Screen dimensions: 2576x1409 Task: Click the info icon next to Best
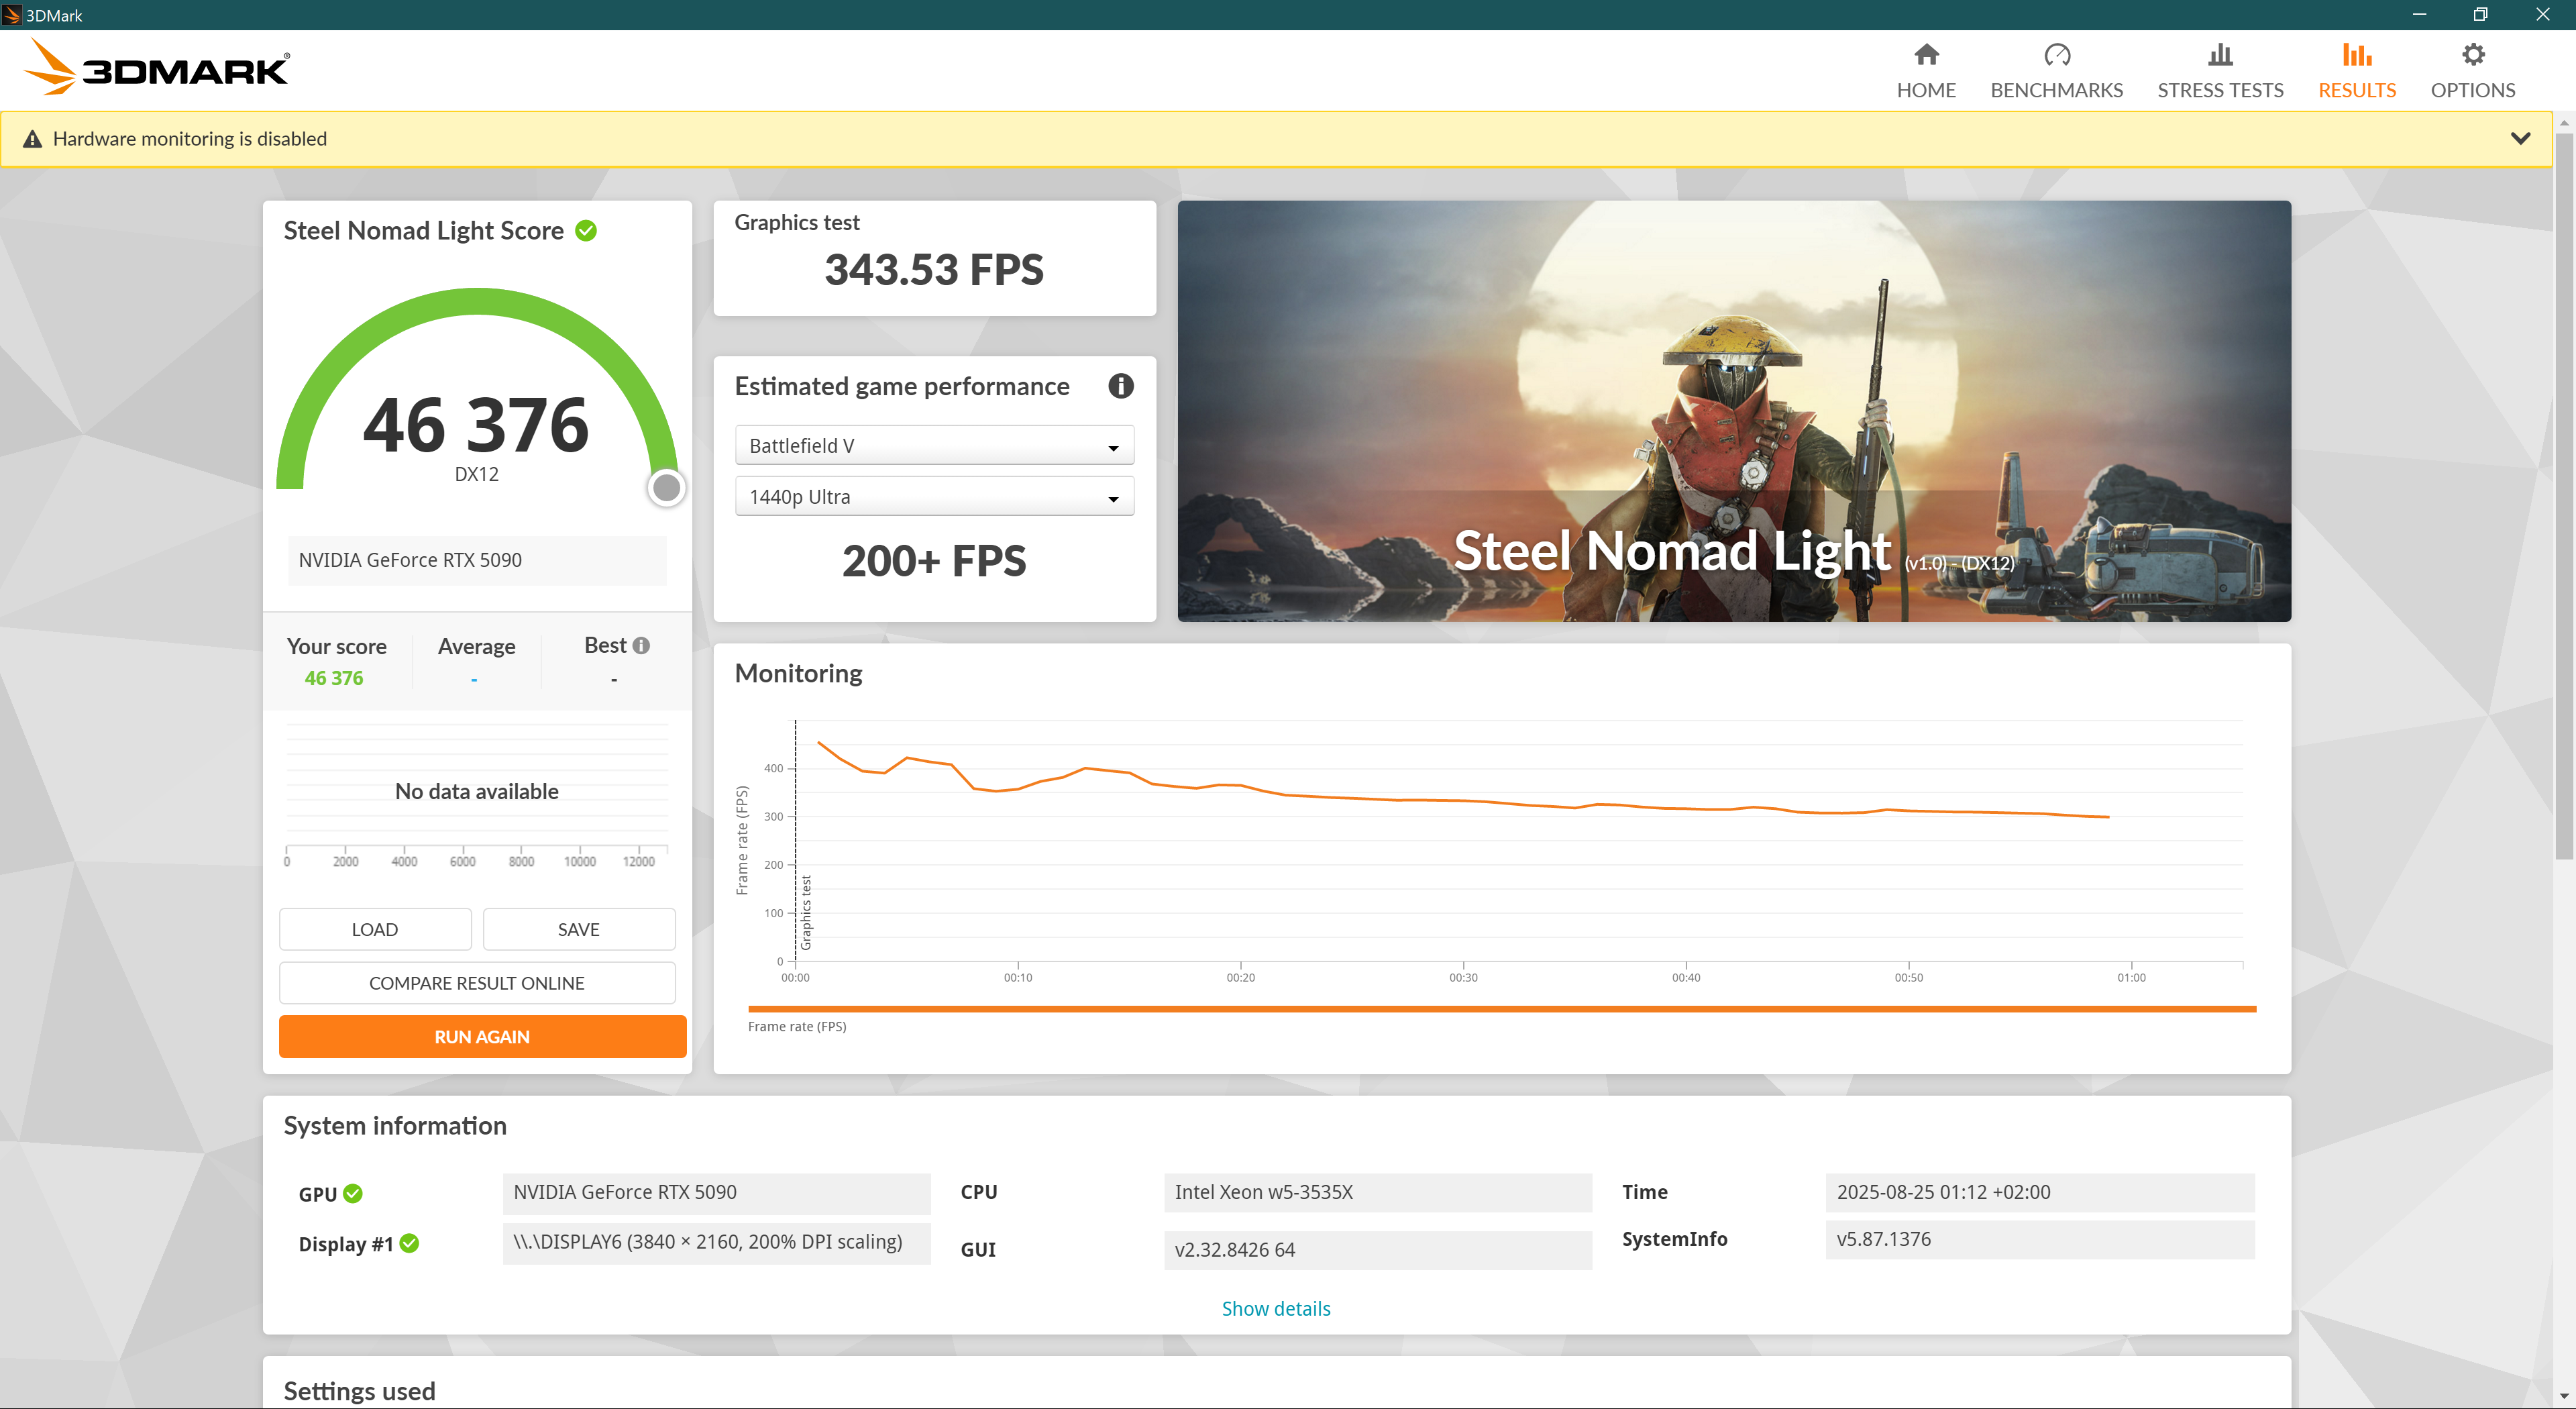click(x=642, y=646)
